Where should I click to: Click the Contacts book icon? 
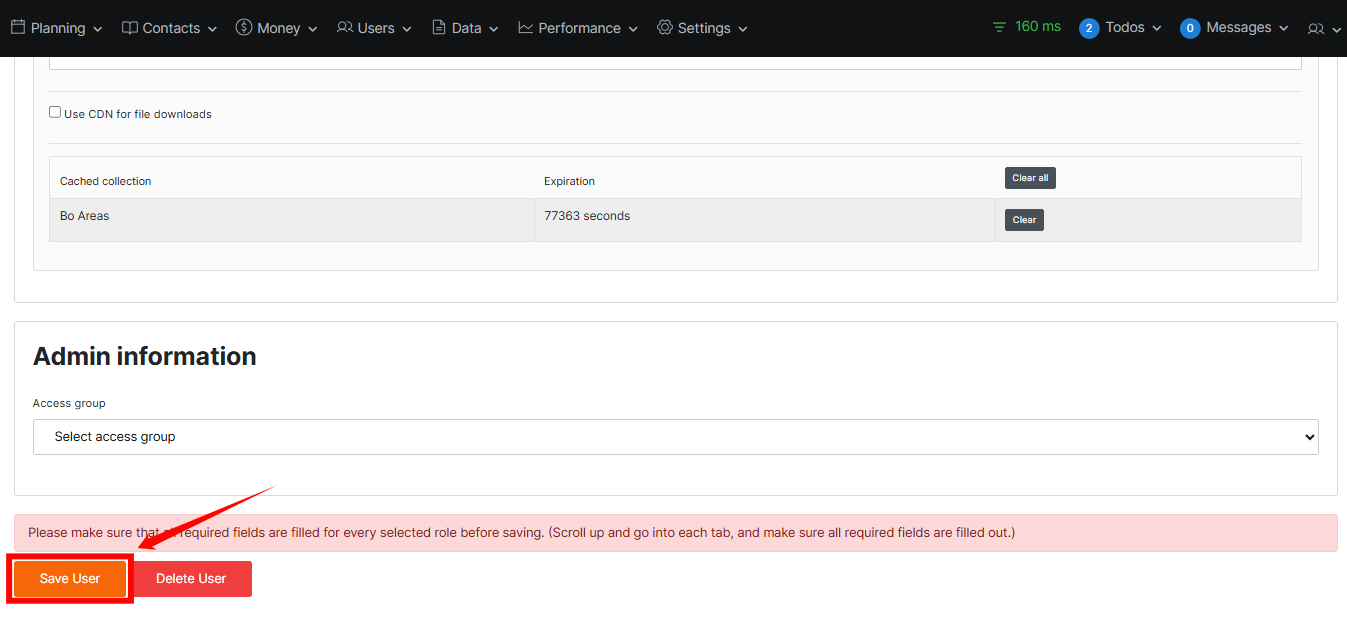pos(130,28)
